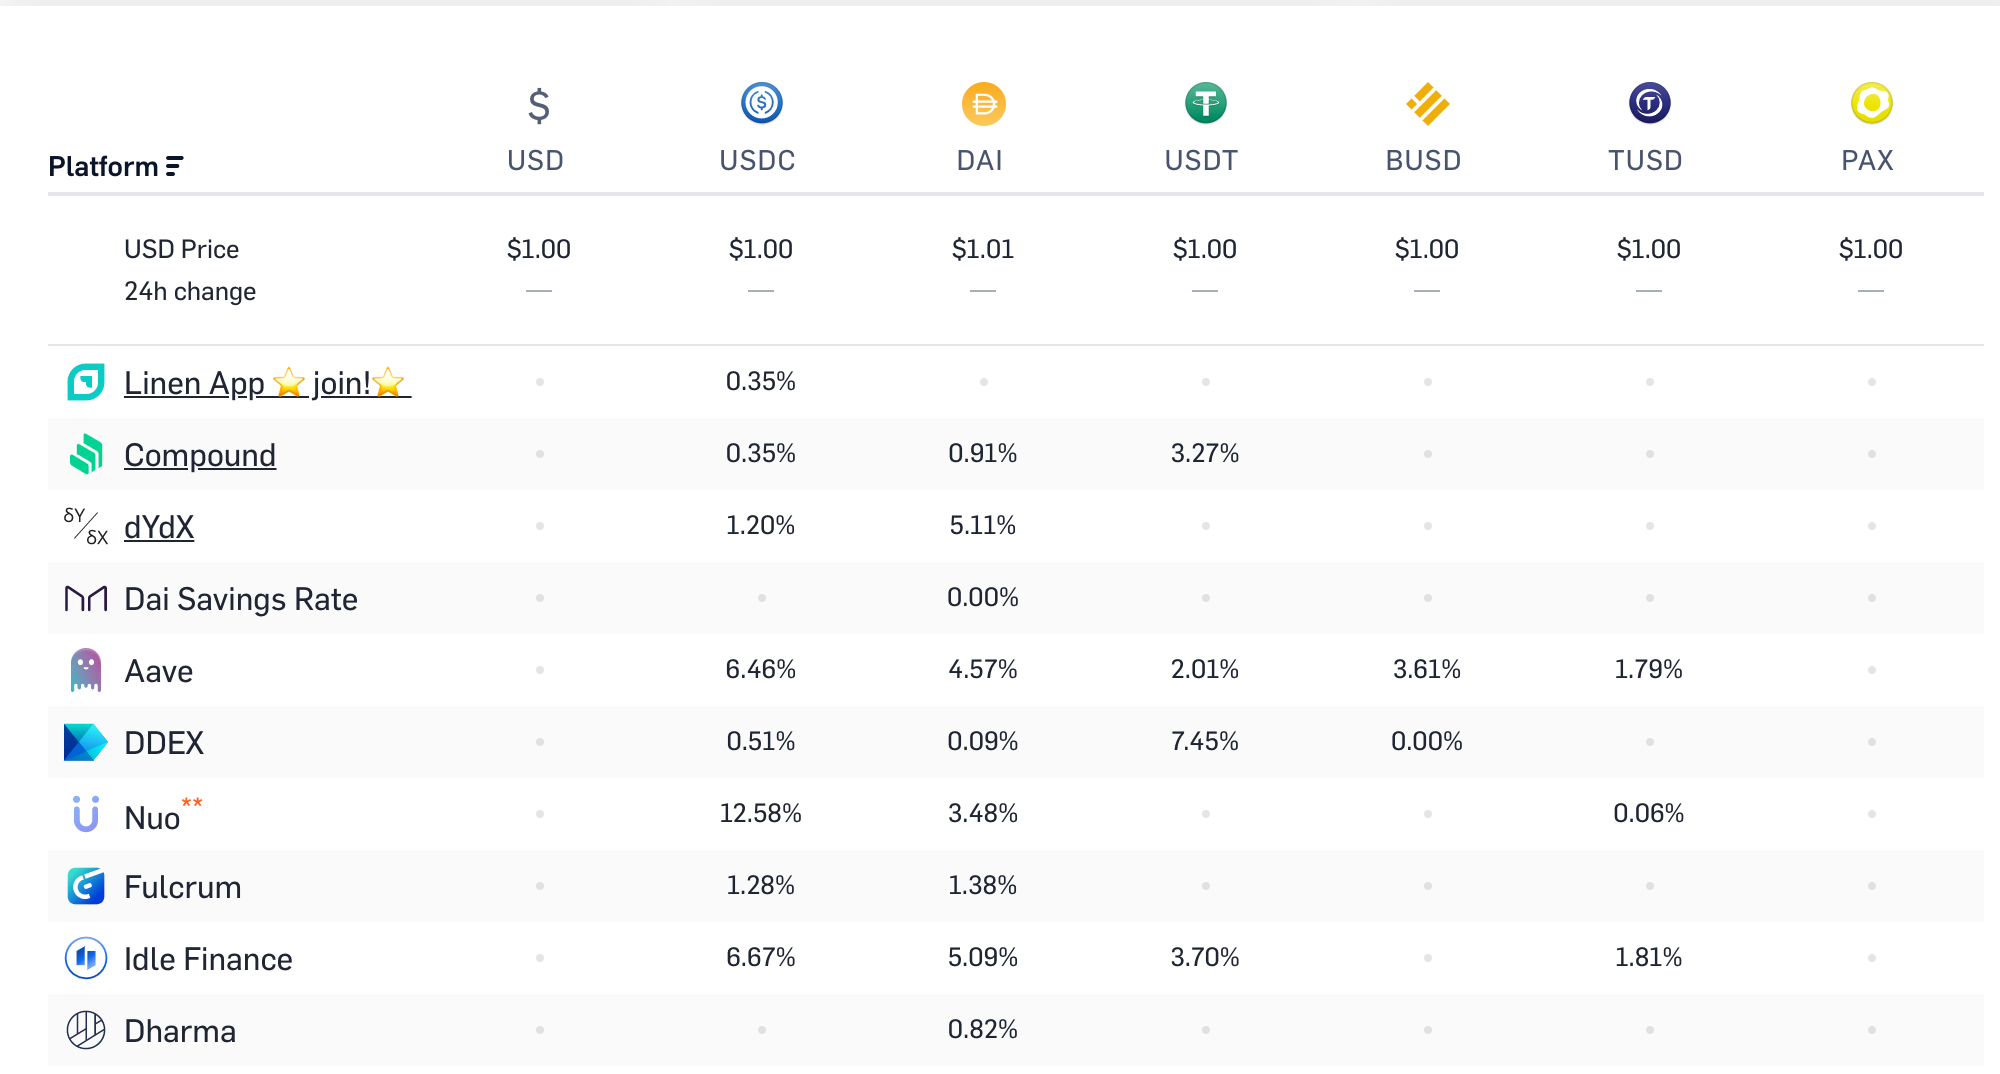This screenshot has height=1074, width=2000.
Task: Click Idle Finance USDT rate 3.70%
Action: pos(1205,957)
